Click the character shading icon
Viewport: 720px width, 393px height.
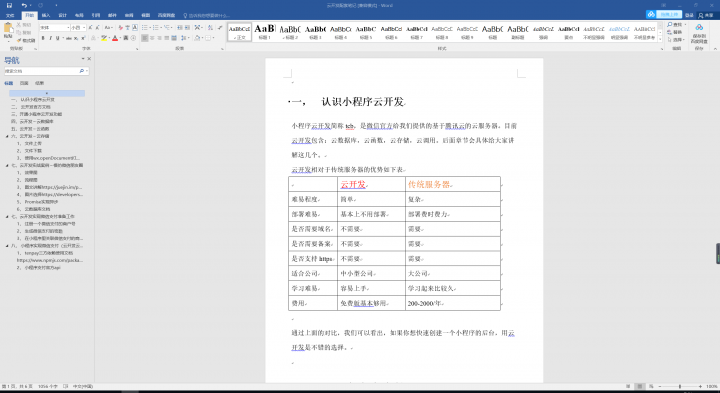pos(126,38)
